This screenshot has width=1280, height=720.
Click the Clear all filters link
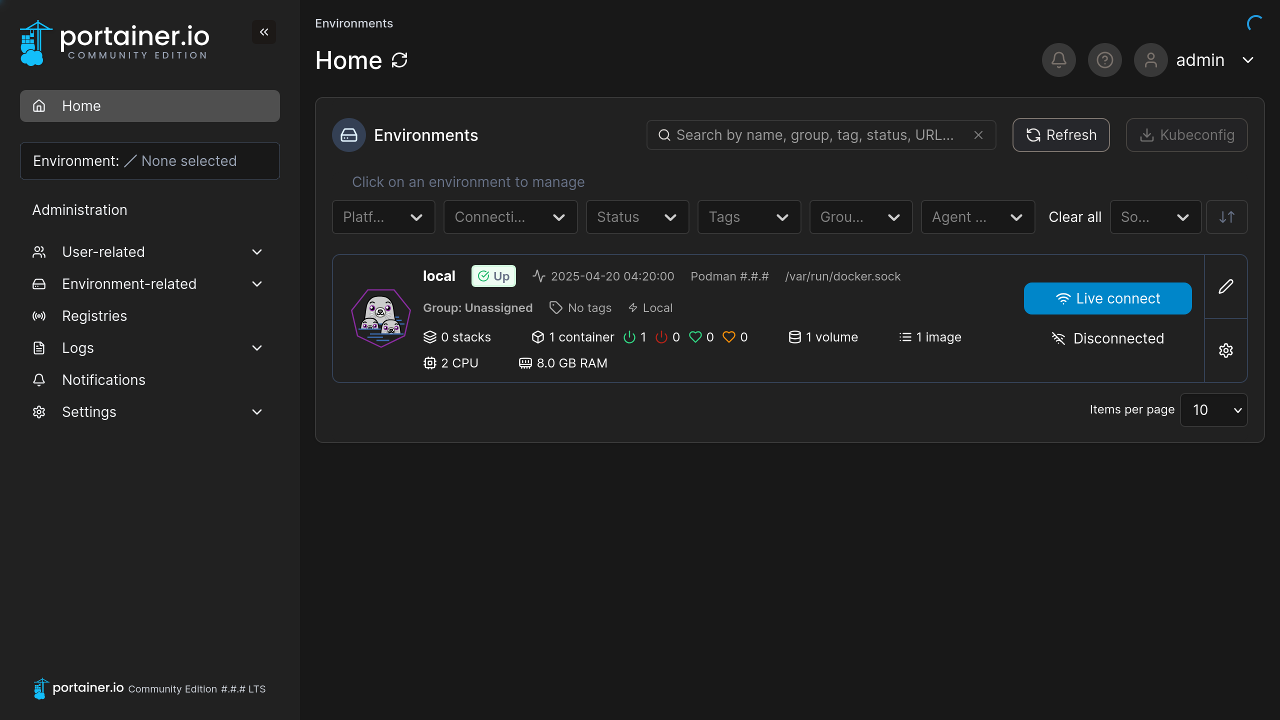[1074, 217]
